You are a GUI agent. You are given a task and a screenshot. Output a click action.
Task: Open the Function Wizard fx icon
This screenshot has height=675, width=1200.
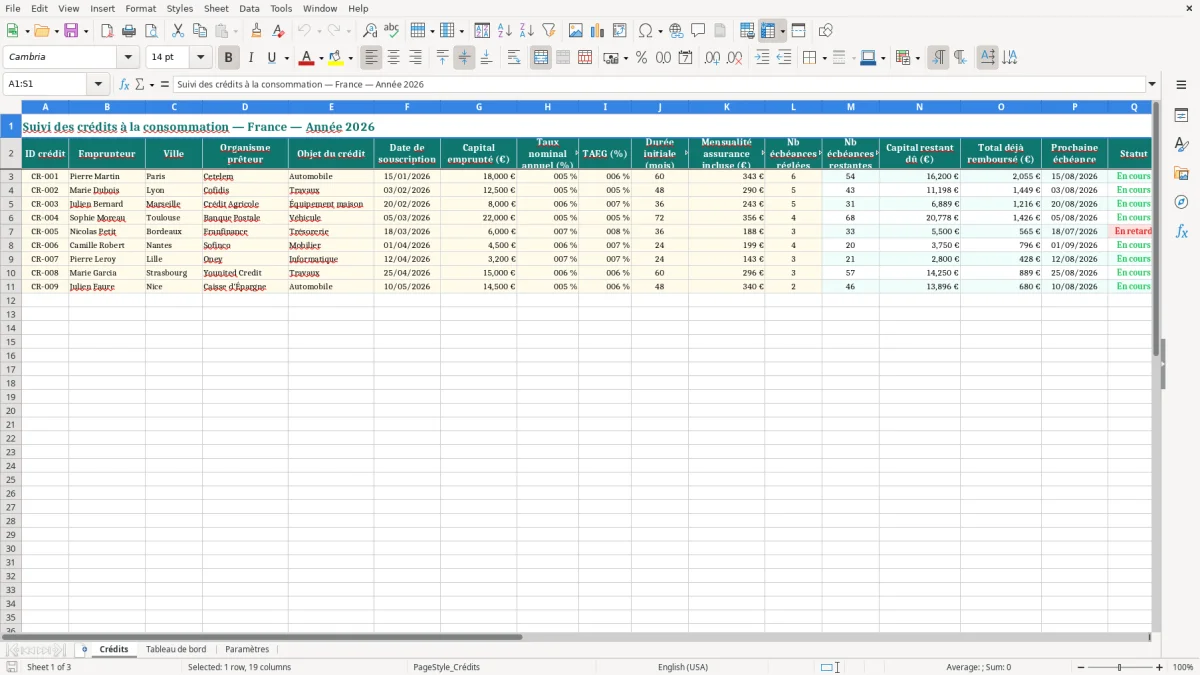tap(125, 85)
